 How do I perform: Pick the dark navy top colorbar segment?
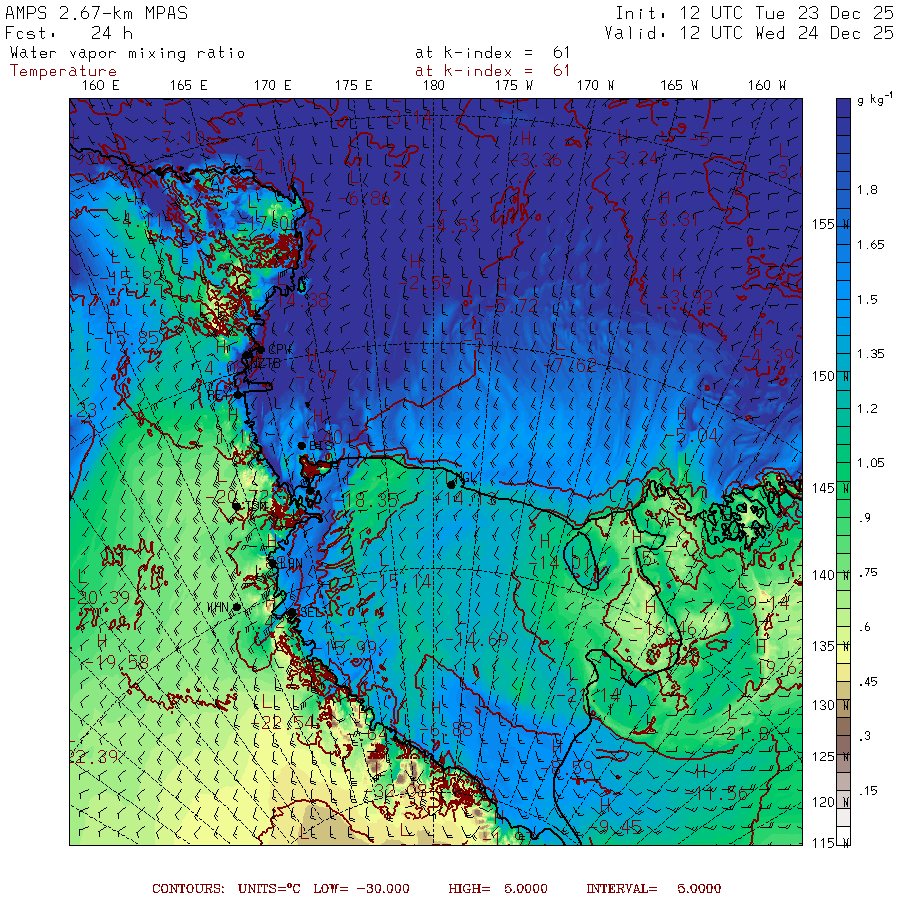point(843,108)
